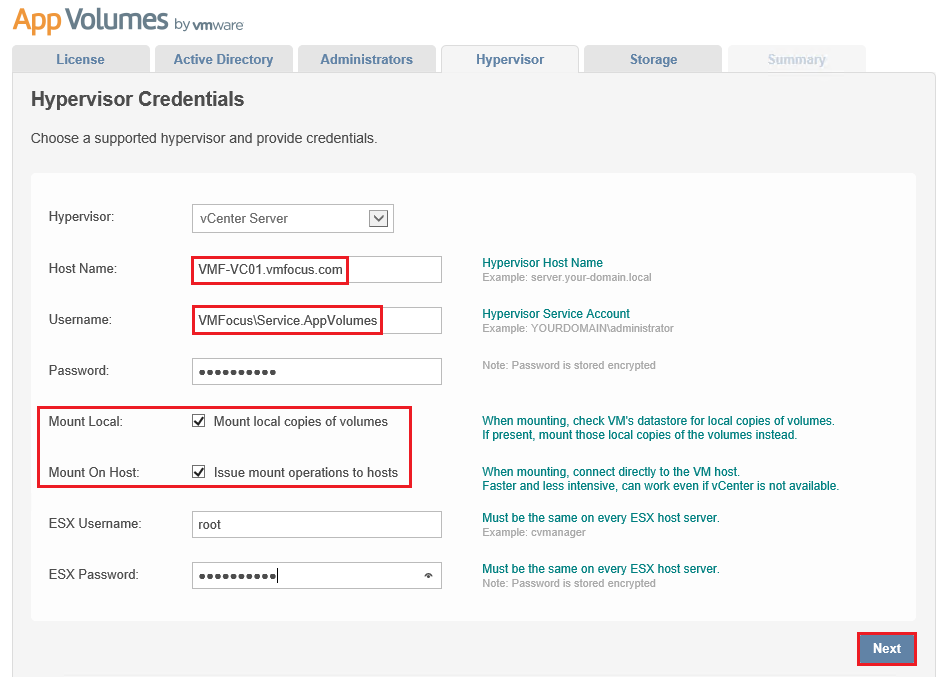Open the Active Directory tab
The width and height of the screenshot is (939, 677).
coord(223,59)
